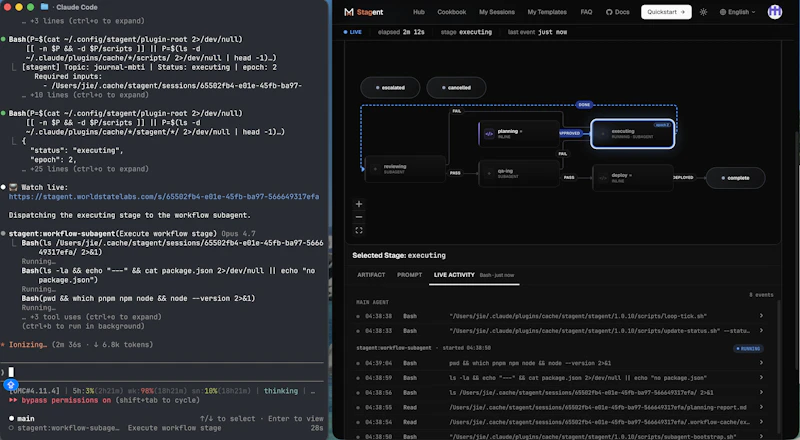Click the MAIN AGENT section header
Screen dimensions: 800x440
[372, 302]
